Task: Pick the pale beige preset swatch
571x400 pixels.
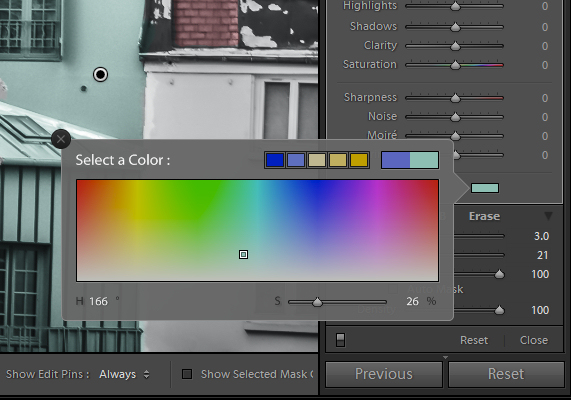Action: [317, 160]
